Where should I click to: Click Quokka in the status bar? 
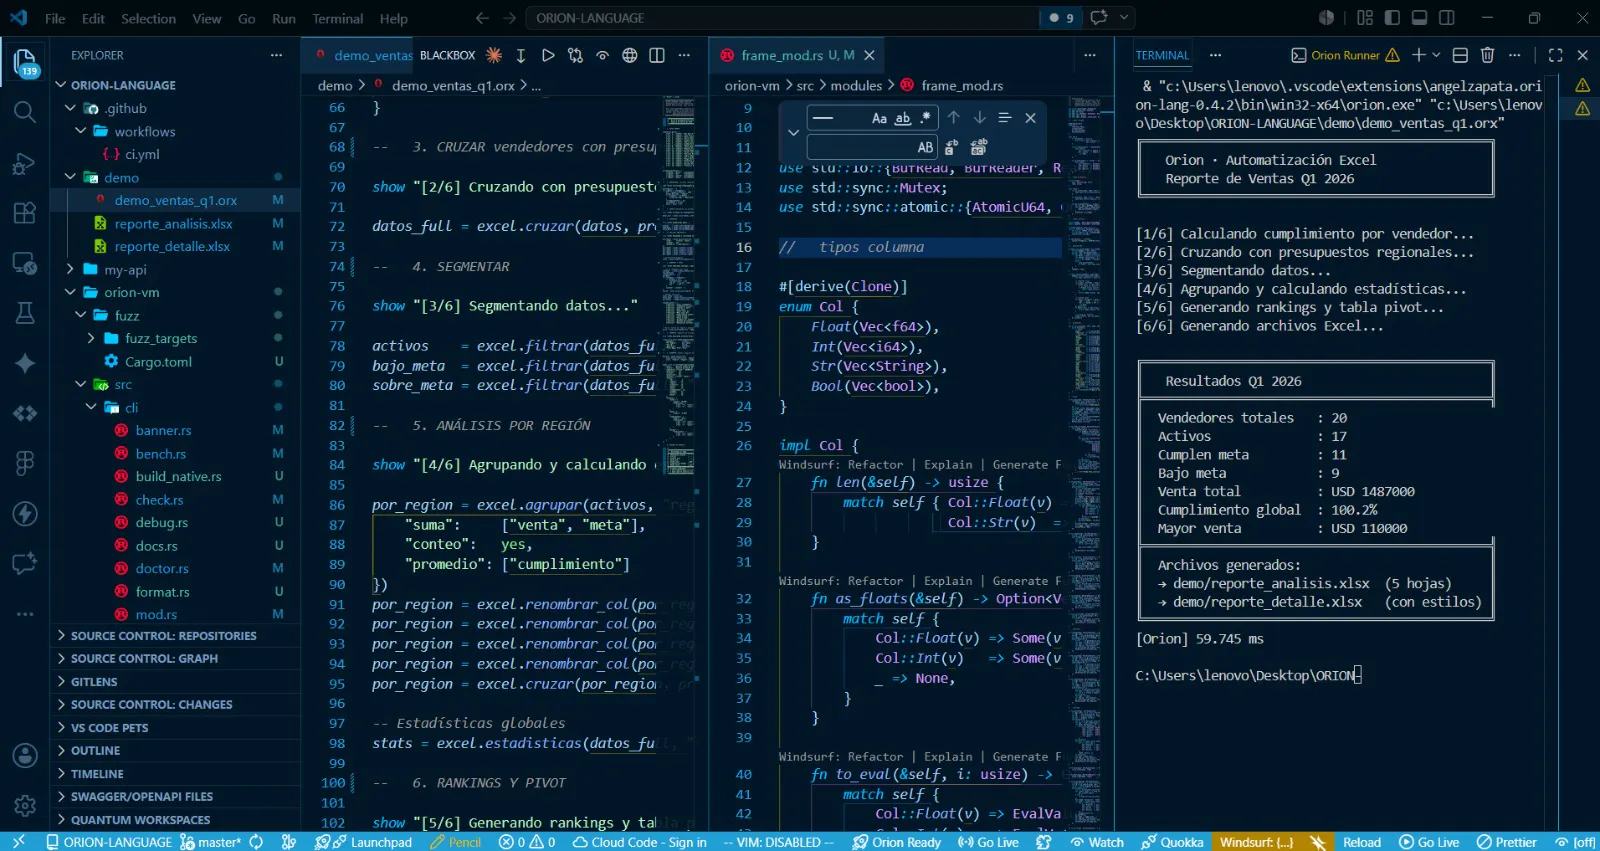pyautogui.click(x=1173, y=842)
